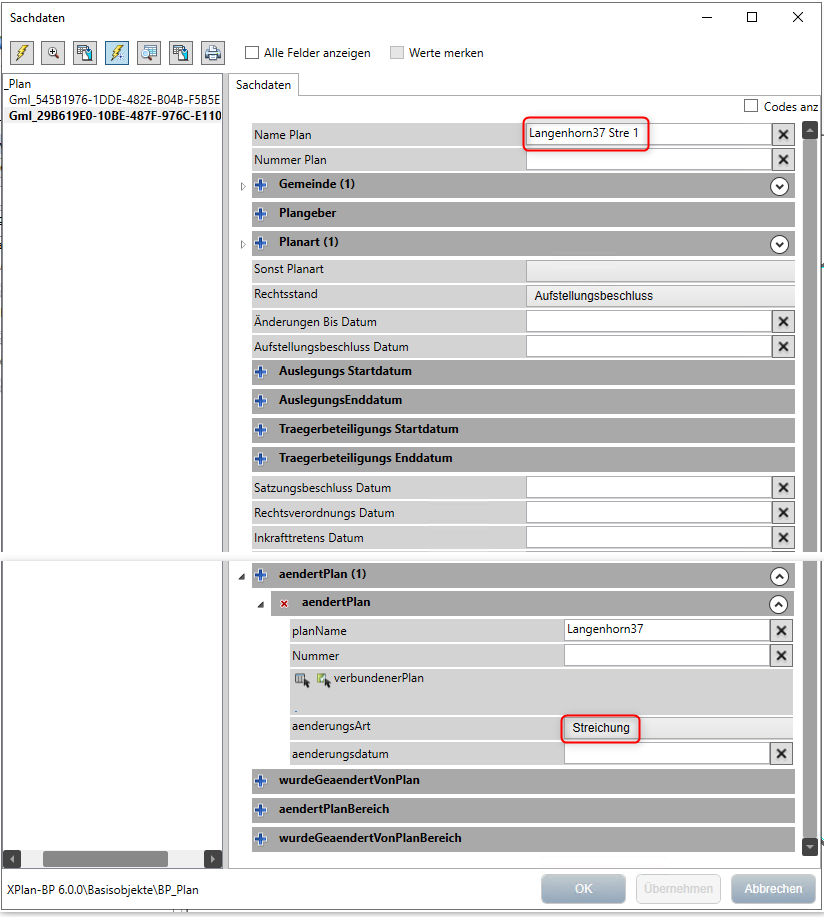
Task: Toggle the Werte merken checkbox
Action: [x=397, y=53]
